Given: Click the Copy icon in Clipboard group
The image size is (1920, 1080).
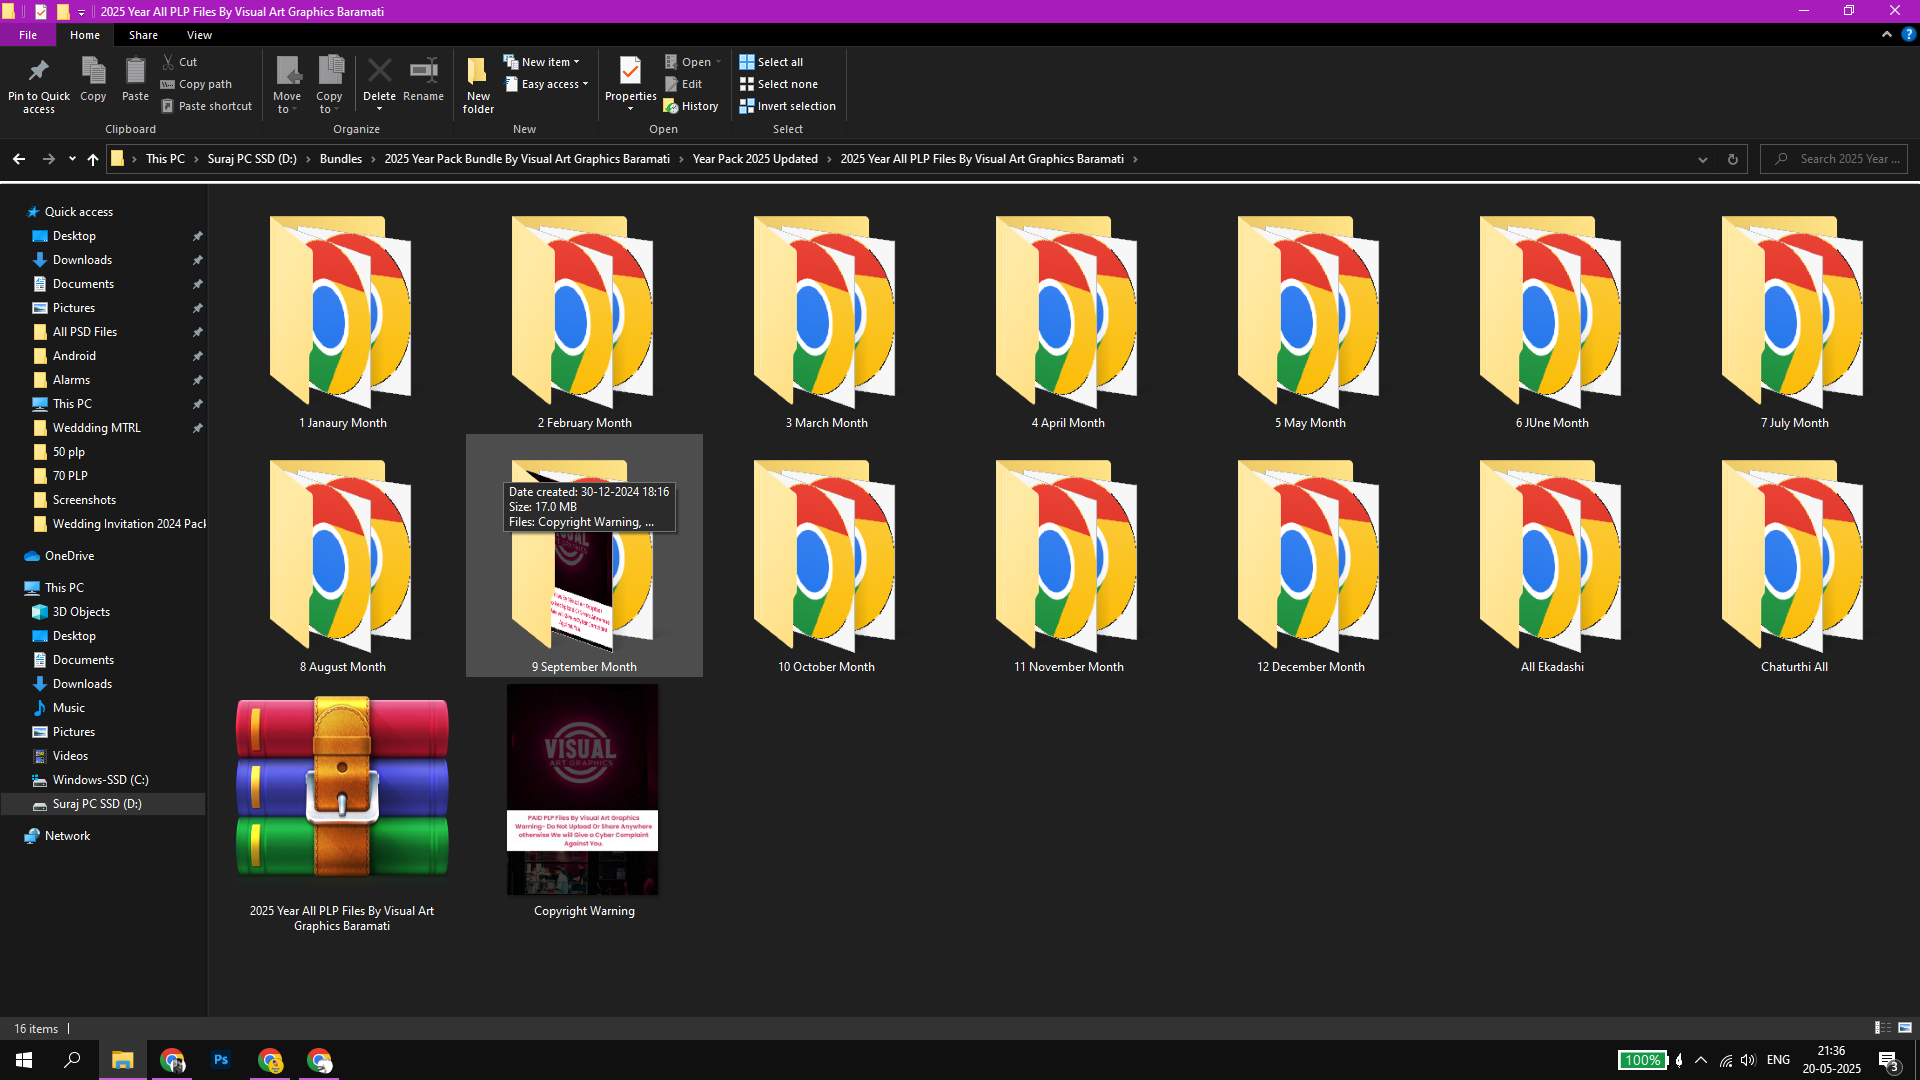Looking at the screenshot, I should pos(93,79).
